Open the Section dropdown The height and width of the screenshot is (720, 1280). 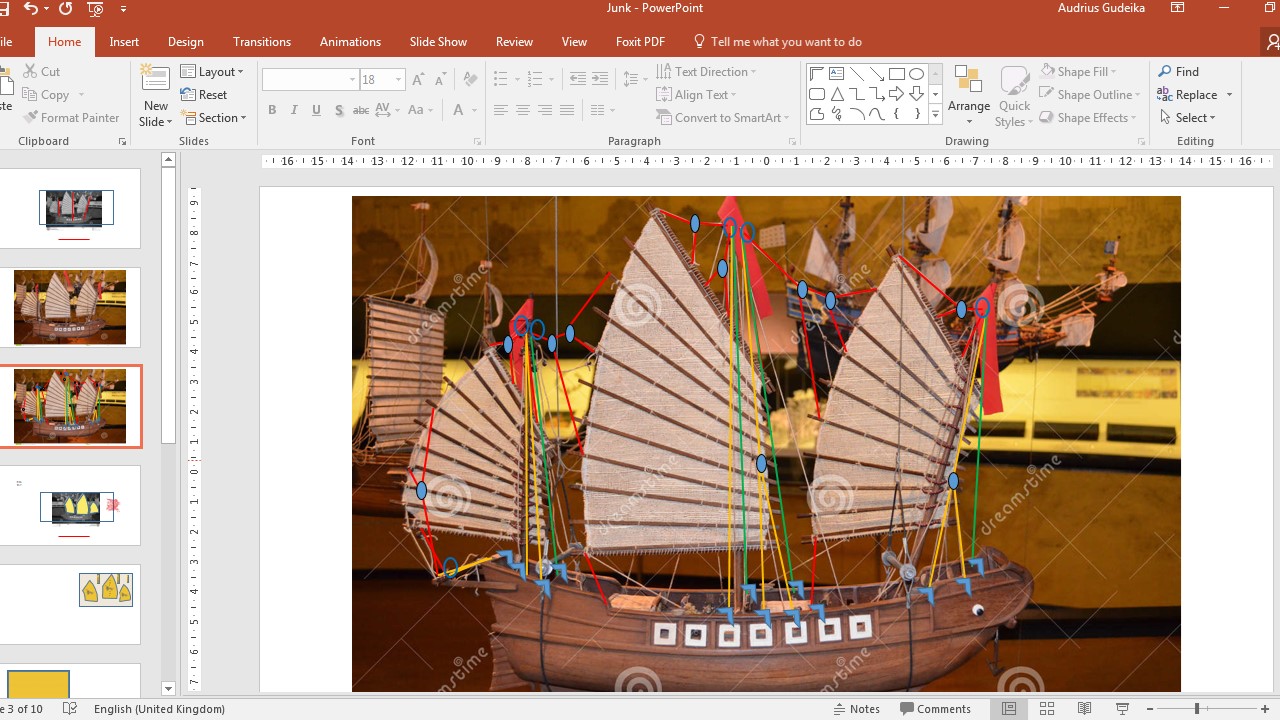pos(214,118)
